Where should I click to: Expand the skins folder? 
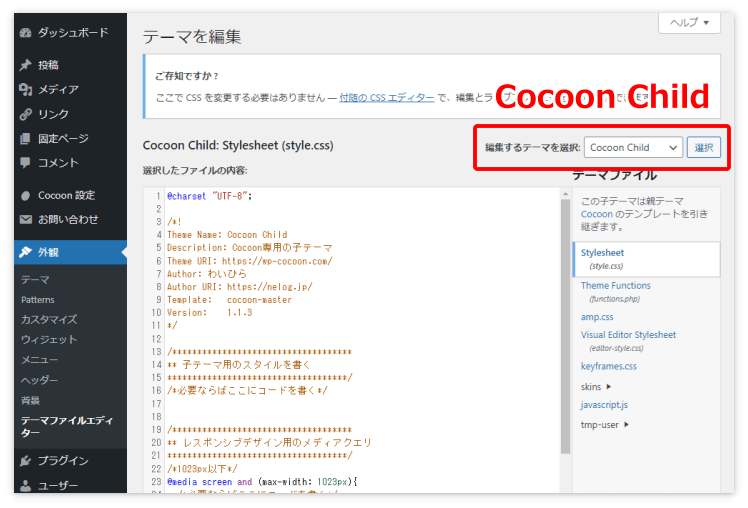(596, 386)
